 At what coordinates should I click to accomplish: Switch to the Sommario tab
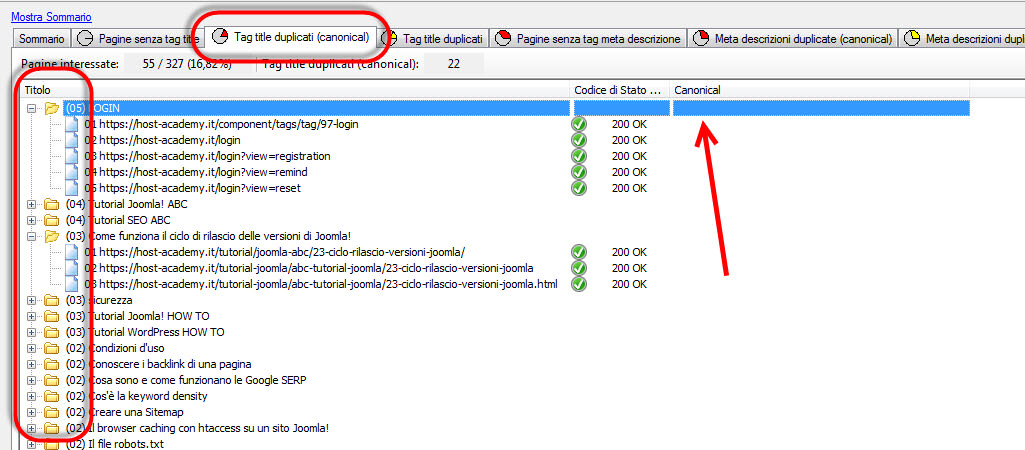[41, 39]
